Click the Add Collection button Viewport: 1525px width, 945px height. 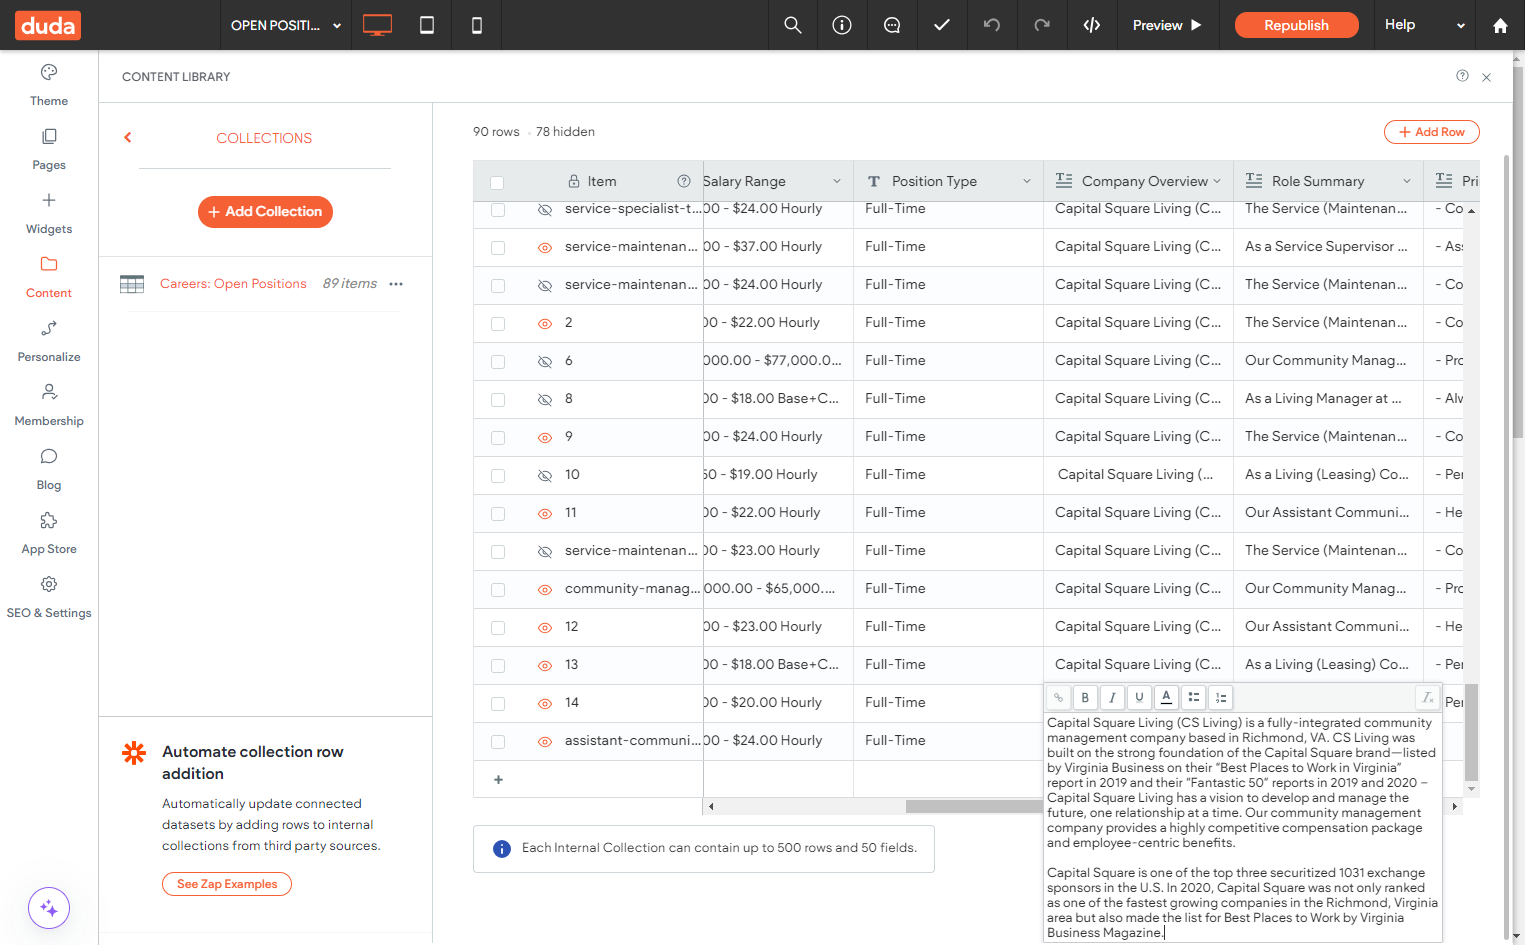[x=265, y=212]
